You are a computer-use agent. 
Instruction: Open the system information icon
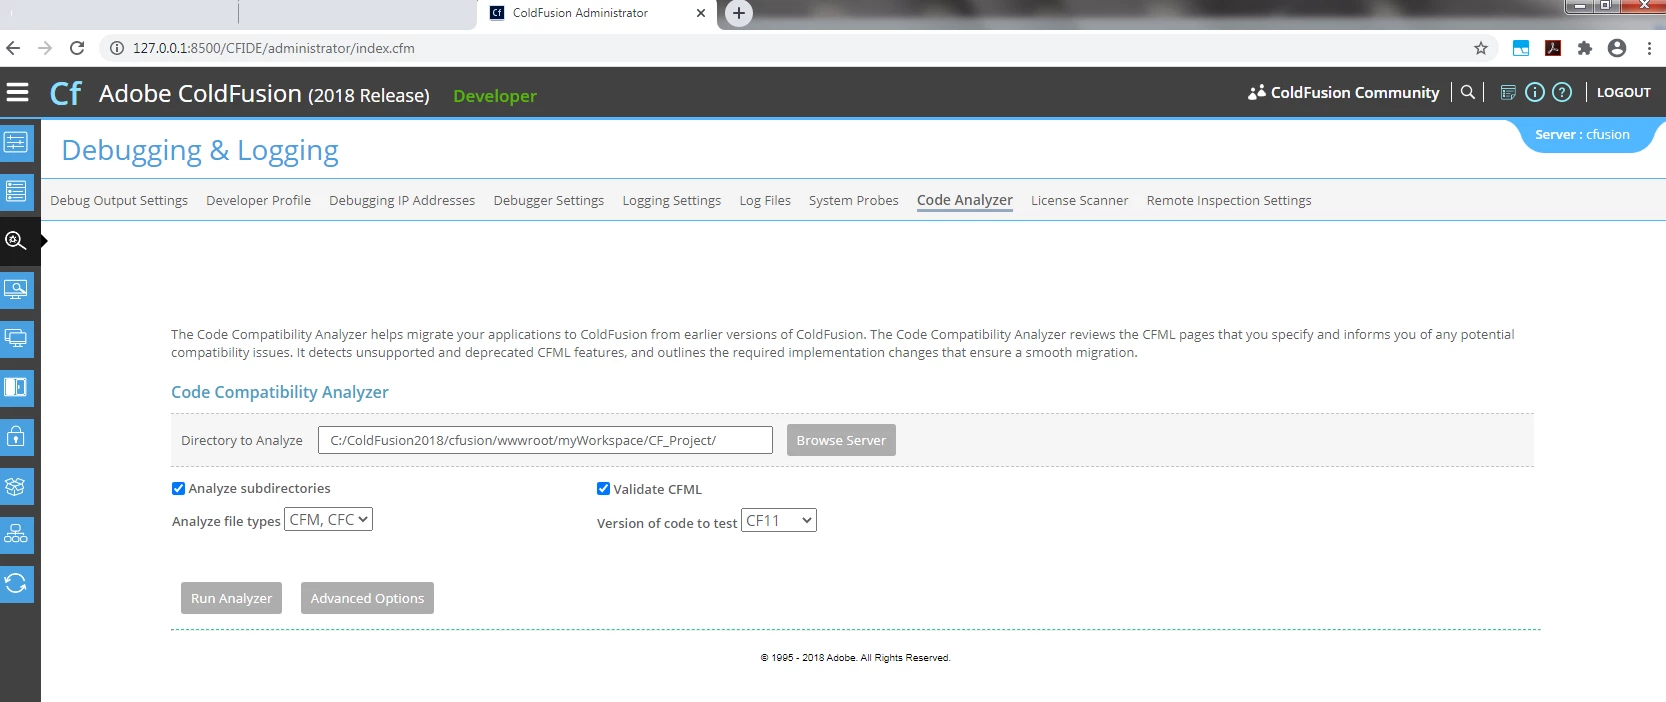pos(1535,92)
